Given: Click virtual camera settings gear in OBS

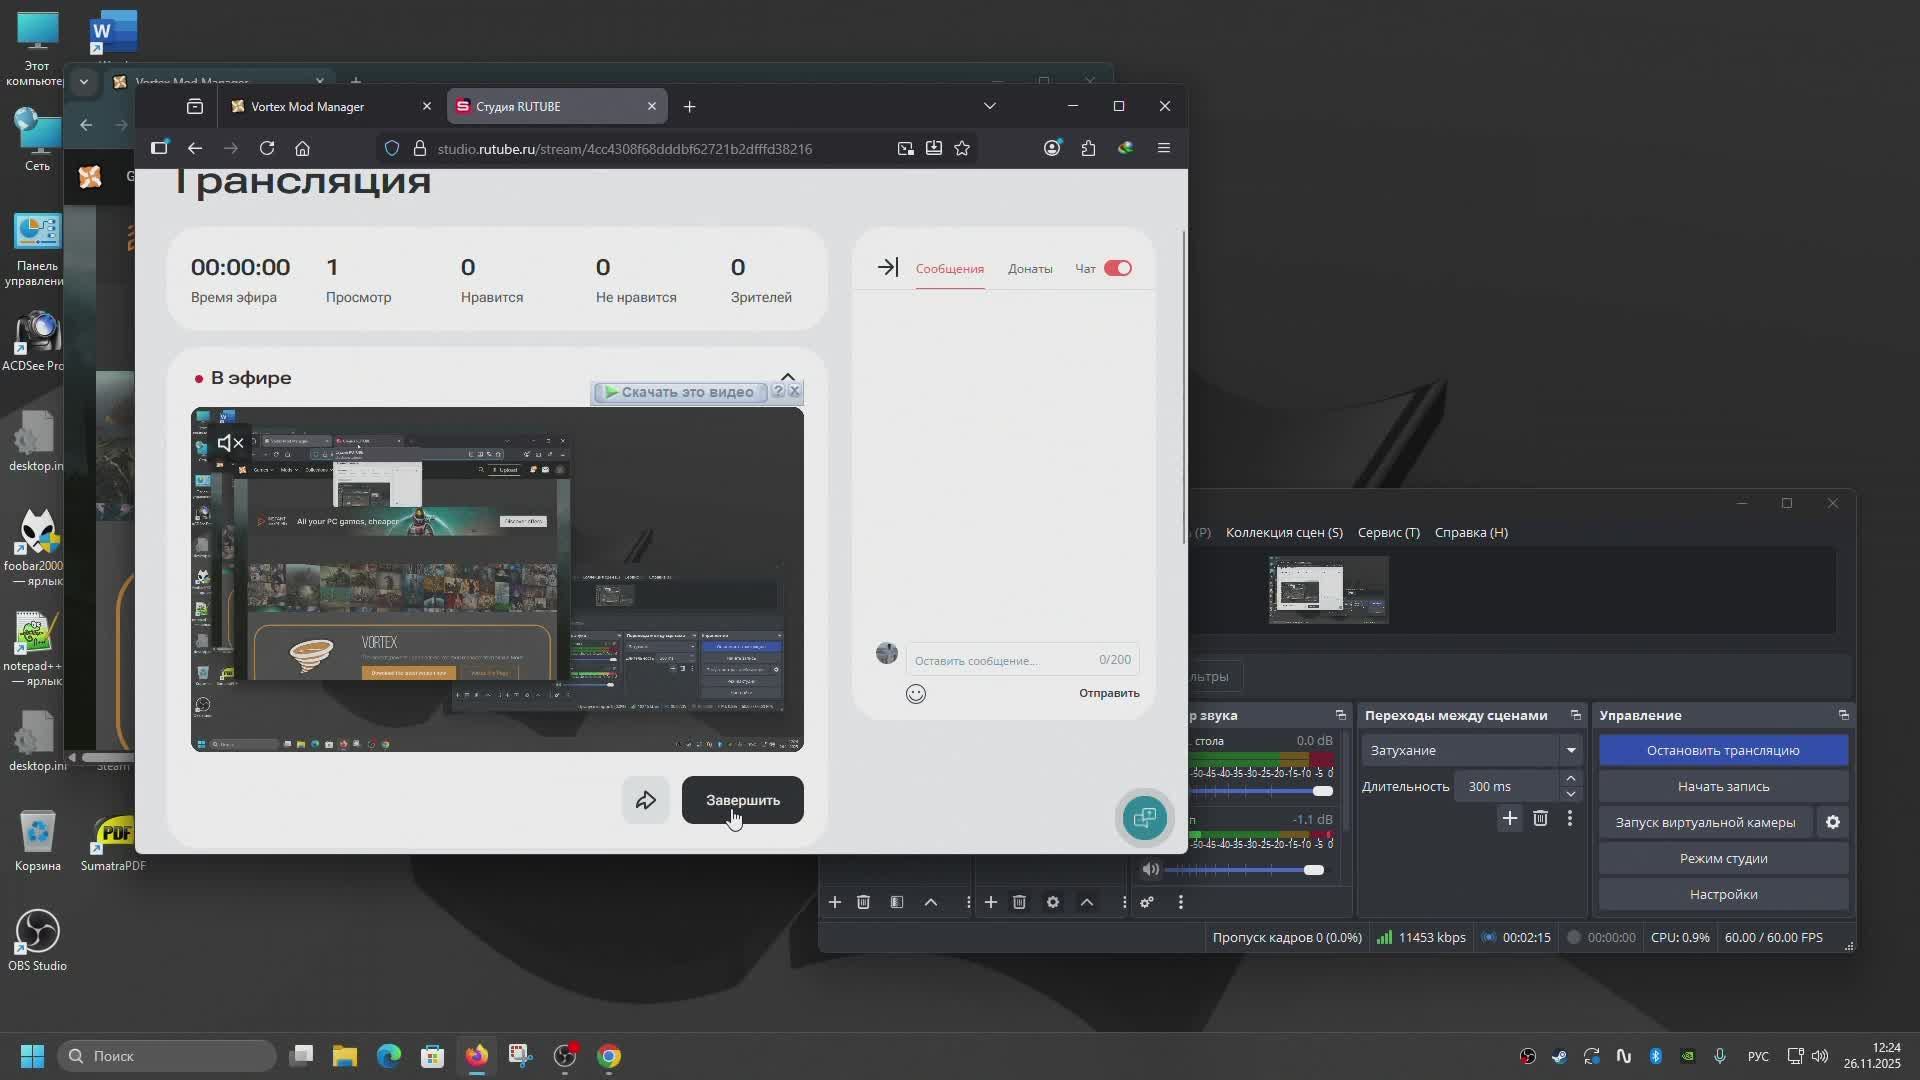Looking at the screenshot, I should click(x=1832, y=822).
